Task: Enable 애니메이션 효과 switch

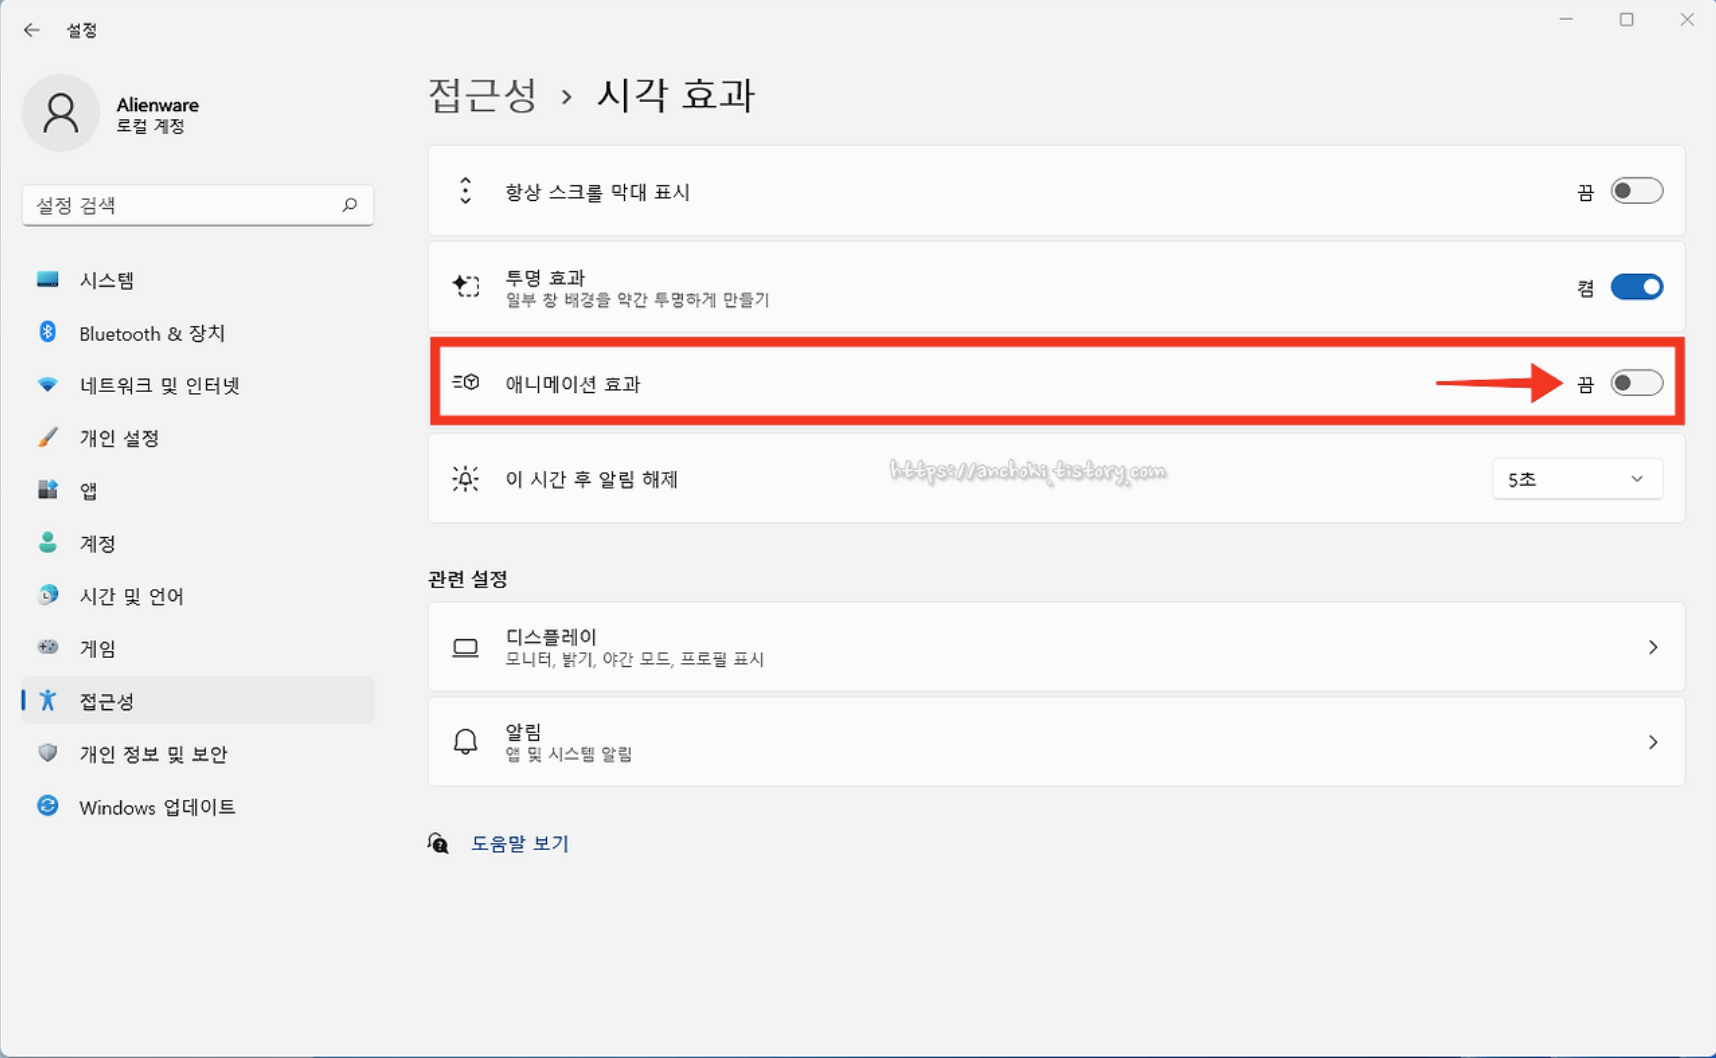Action: [x=1636, y=383]
